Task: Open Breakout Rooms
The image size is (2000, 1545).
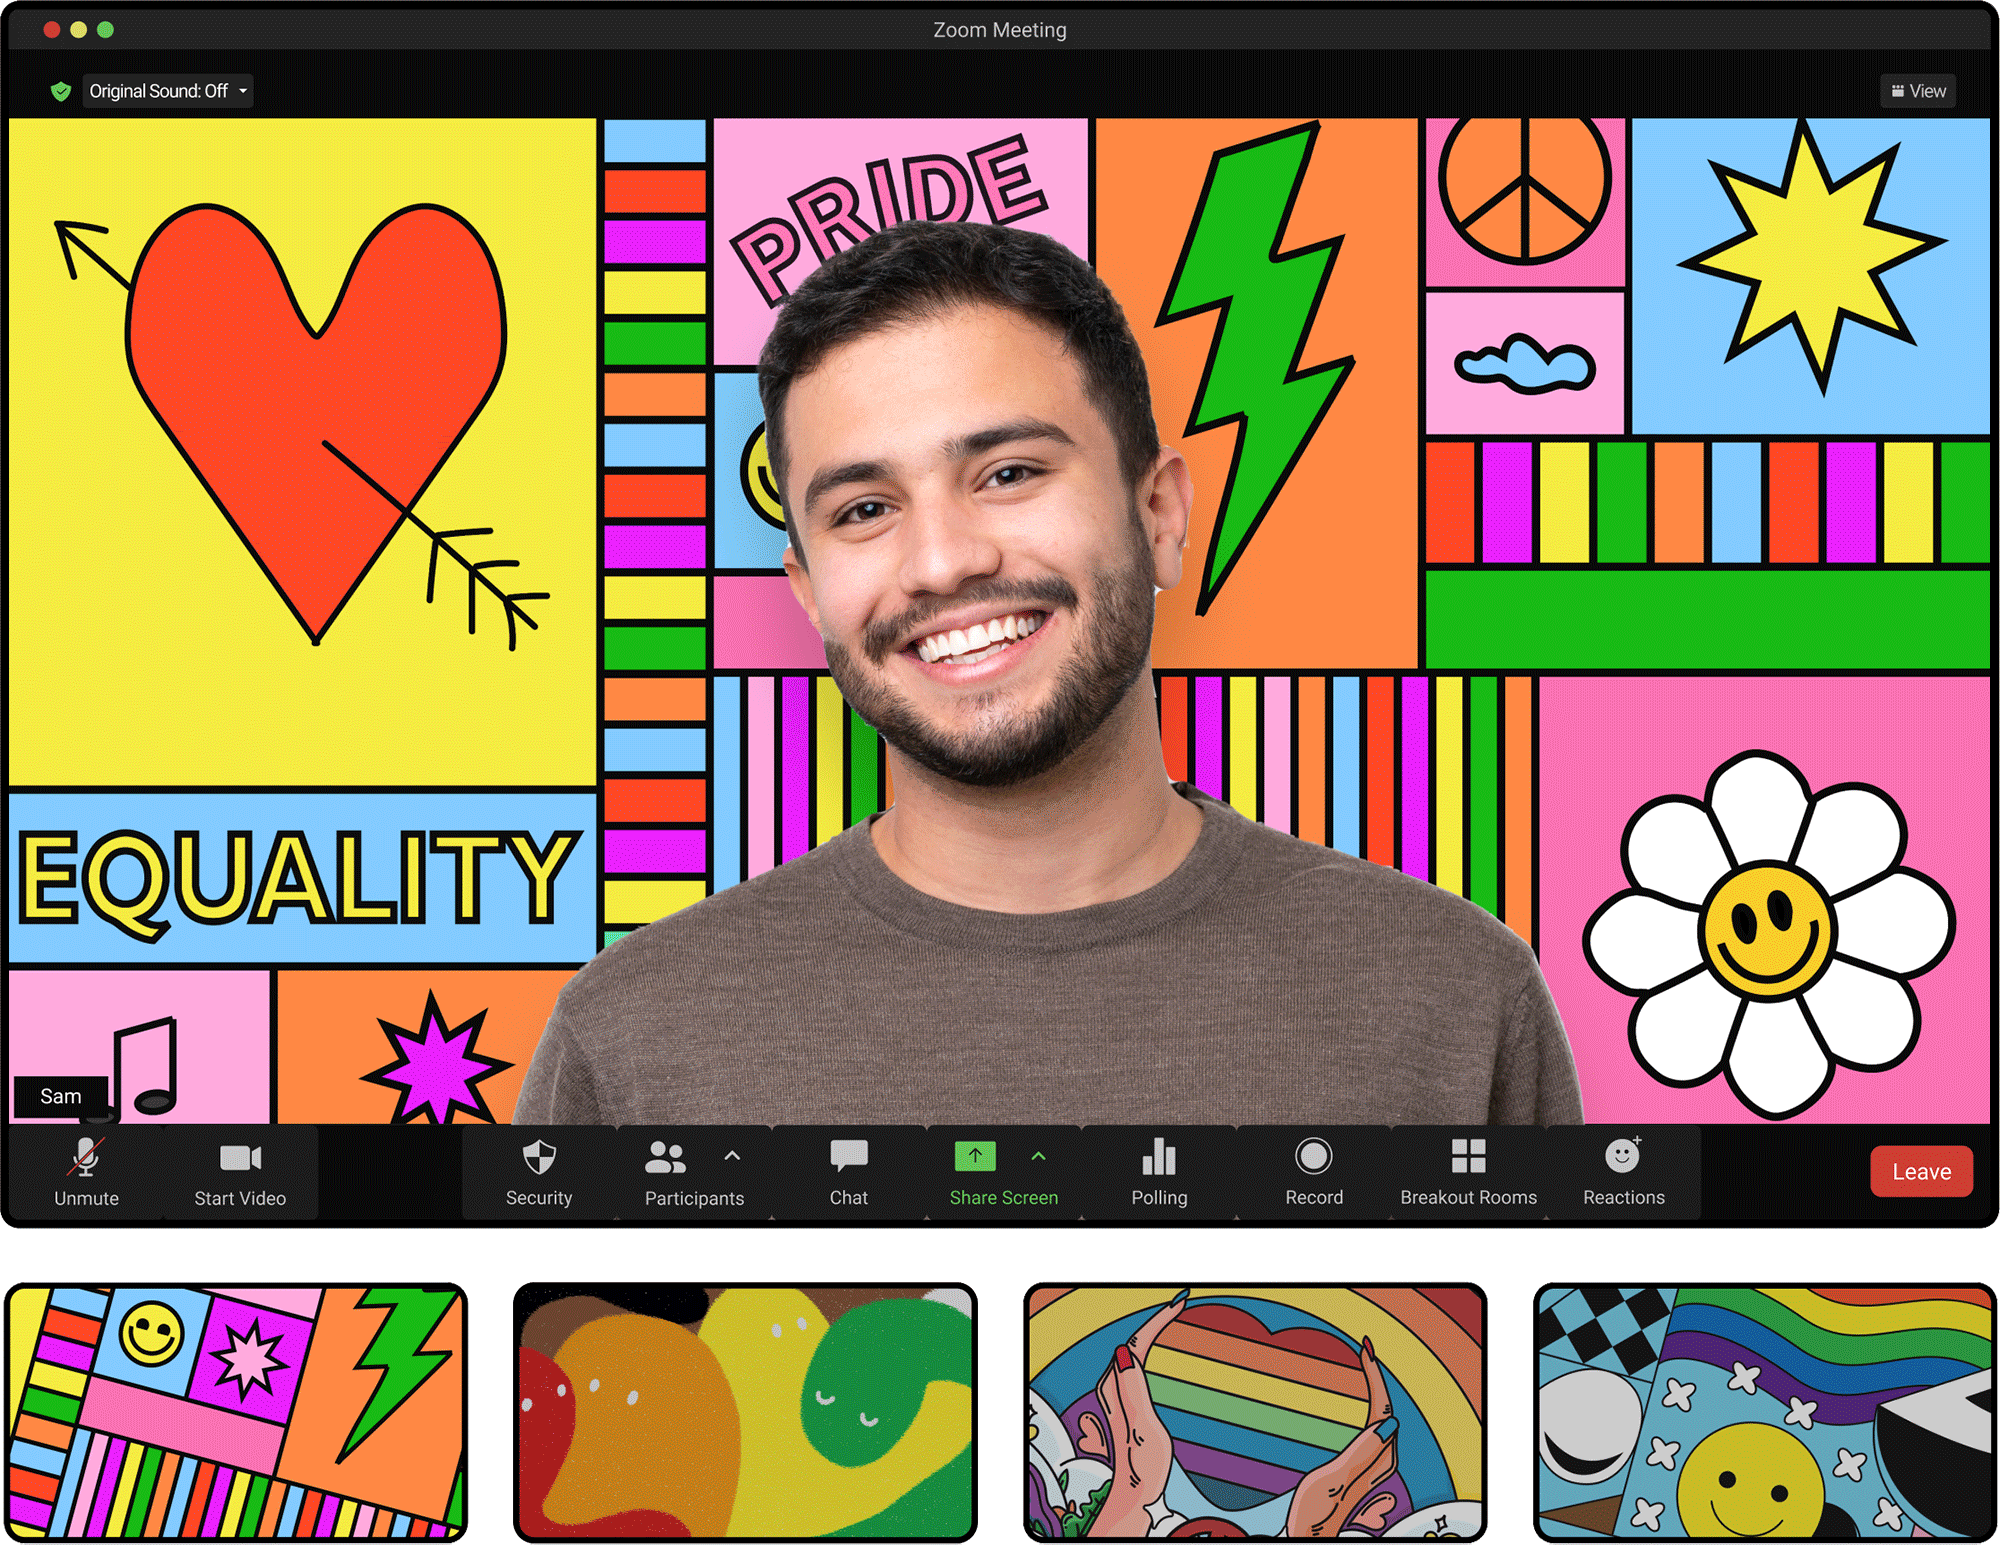Action: click(x=1468, y=1171)
